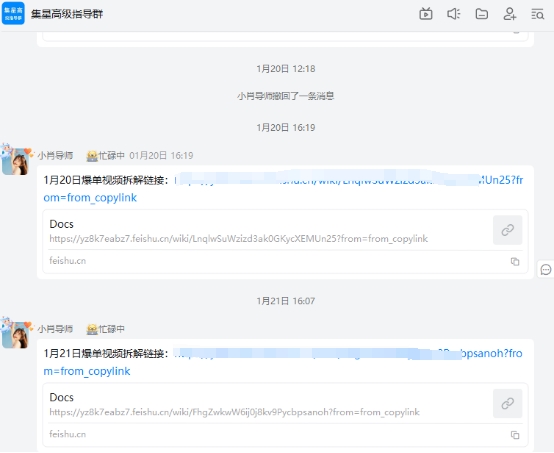Click the link icon on the January 21 Docs card

[x=507, y=403]
